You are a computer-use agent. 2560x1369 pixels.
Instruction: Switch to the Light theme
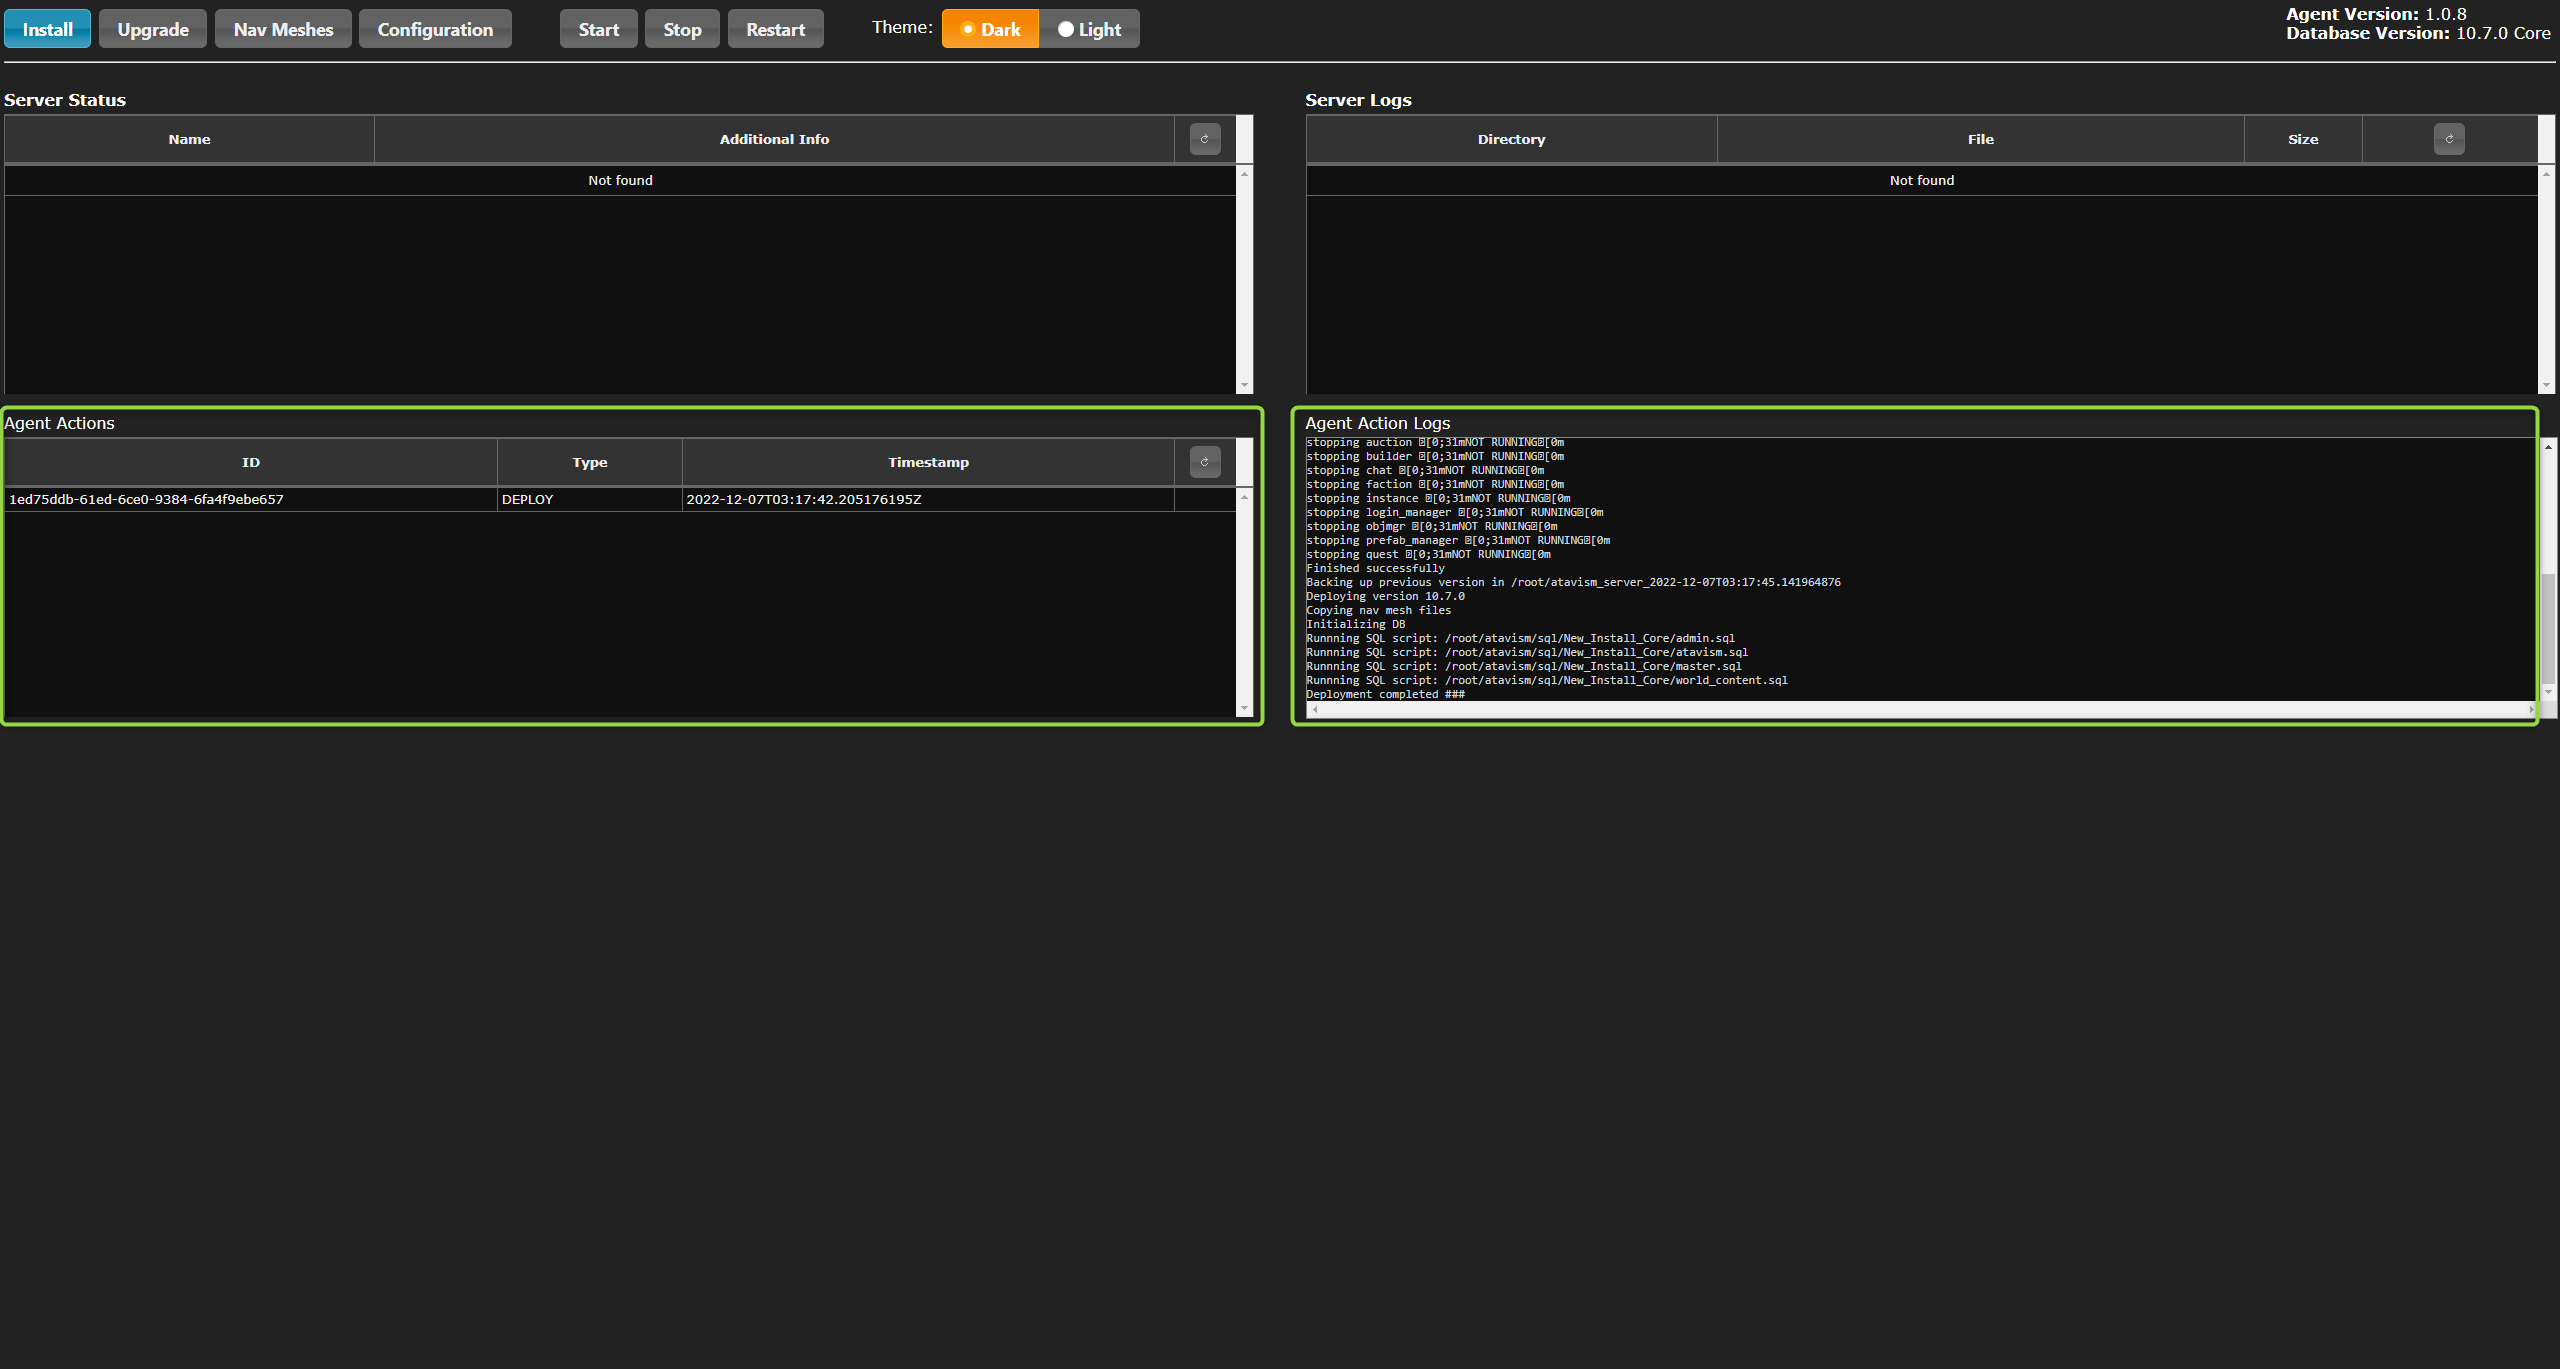click(x=1089, y=29)
